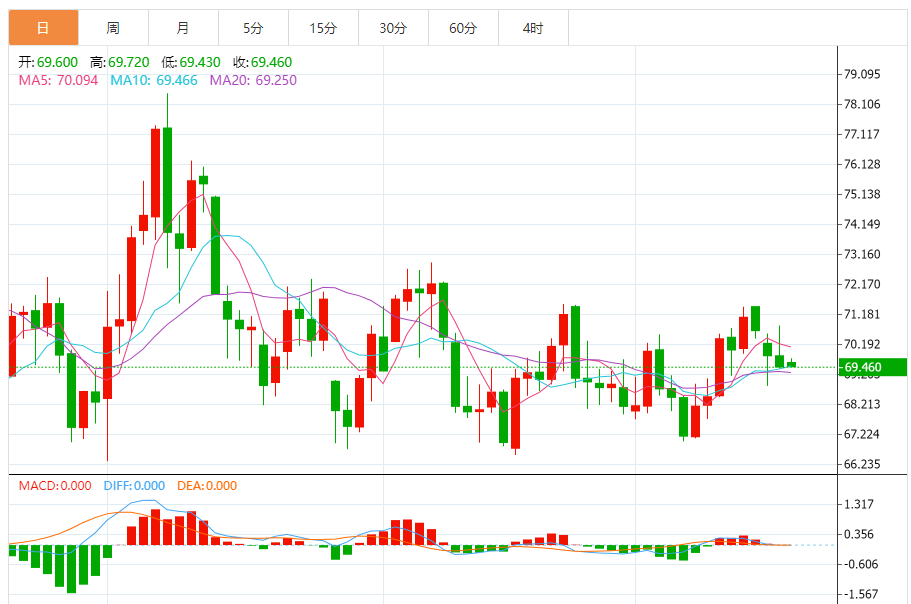Click the tallest green candlestick near 78.106

click(x=167, y=180)
